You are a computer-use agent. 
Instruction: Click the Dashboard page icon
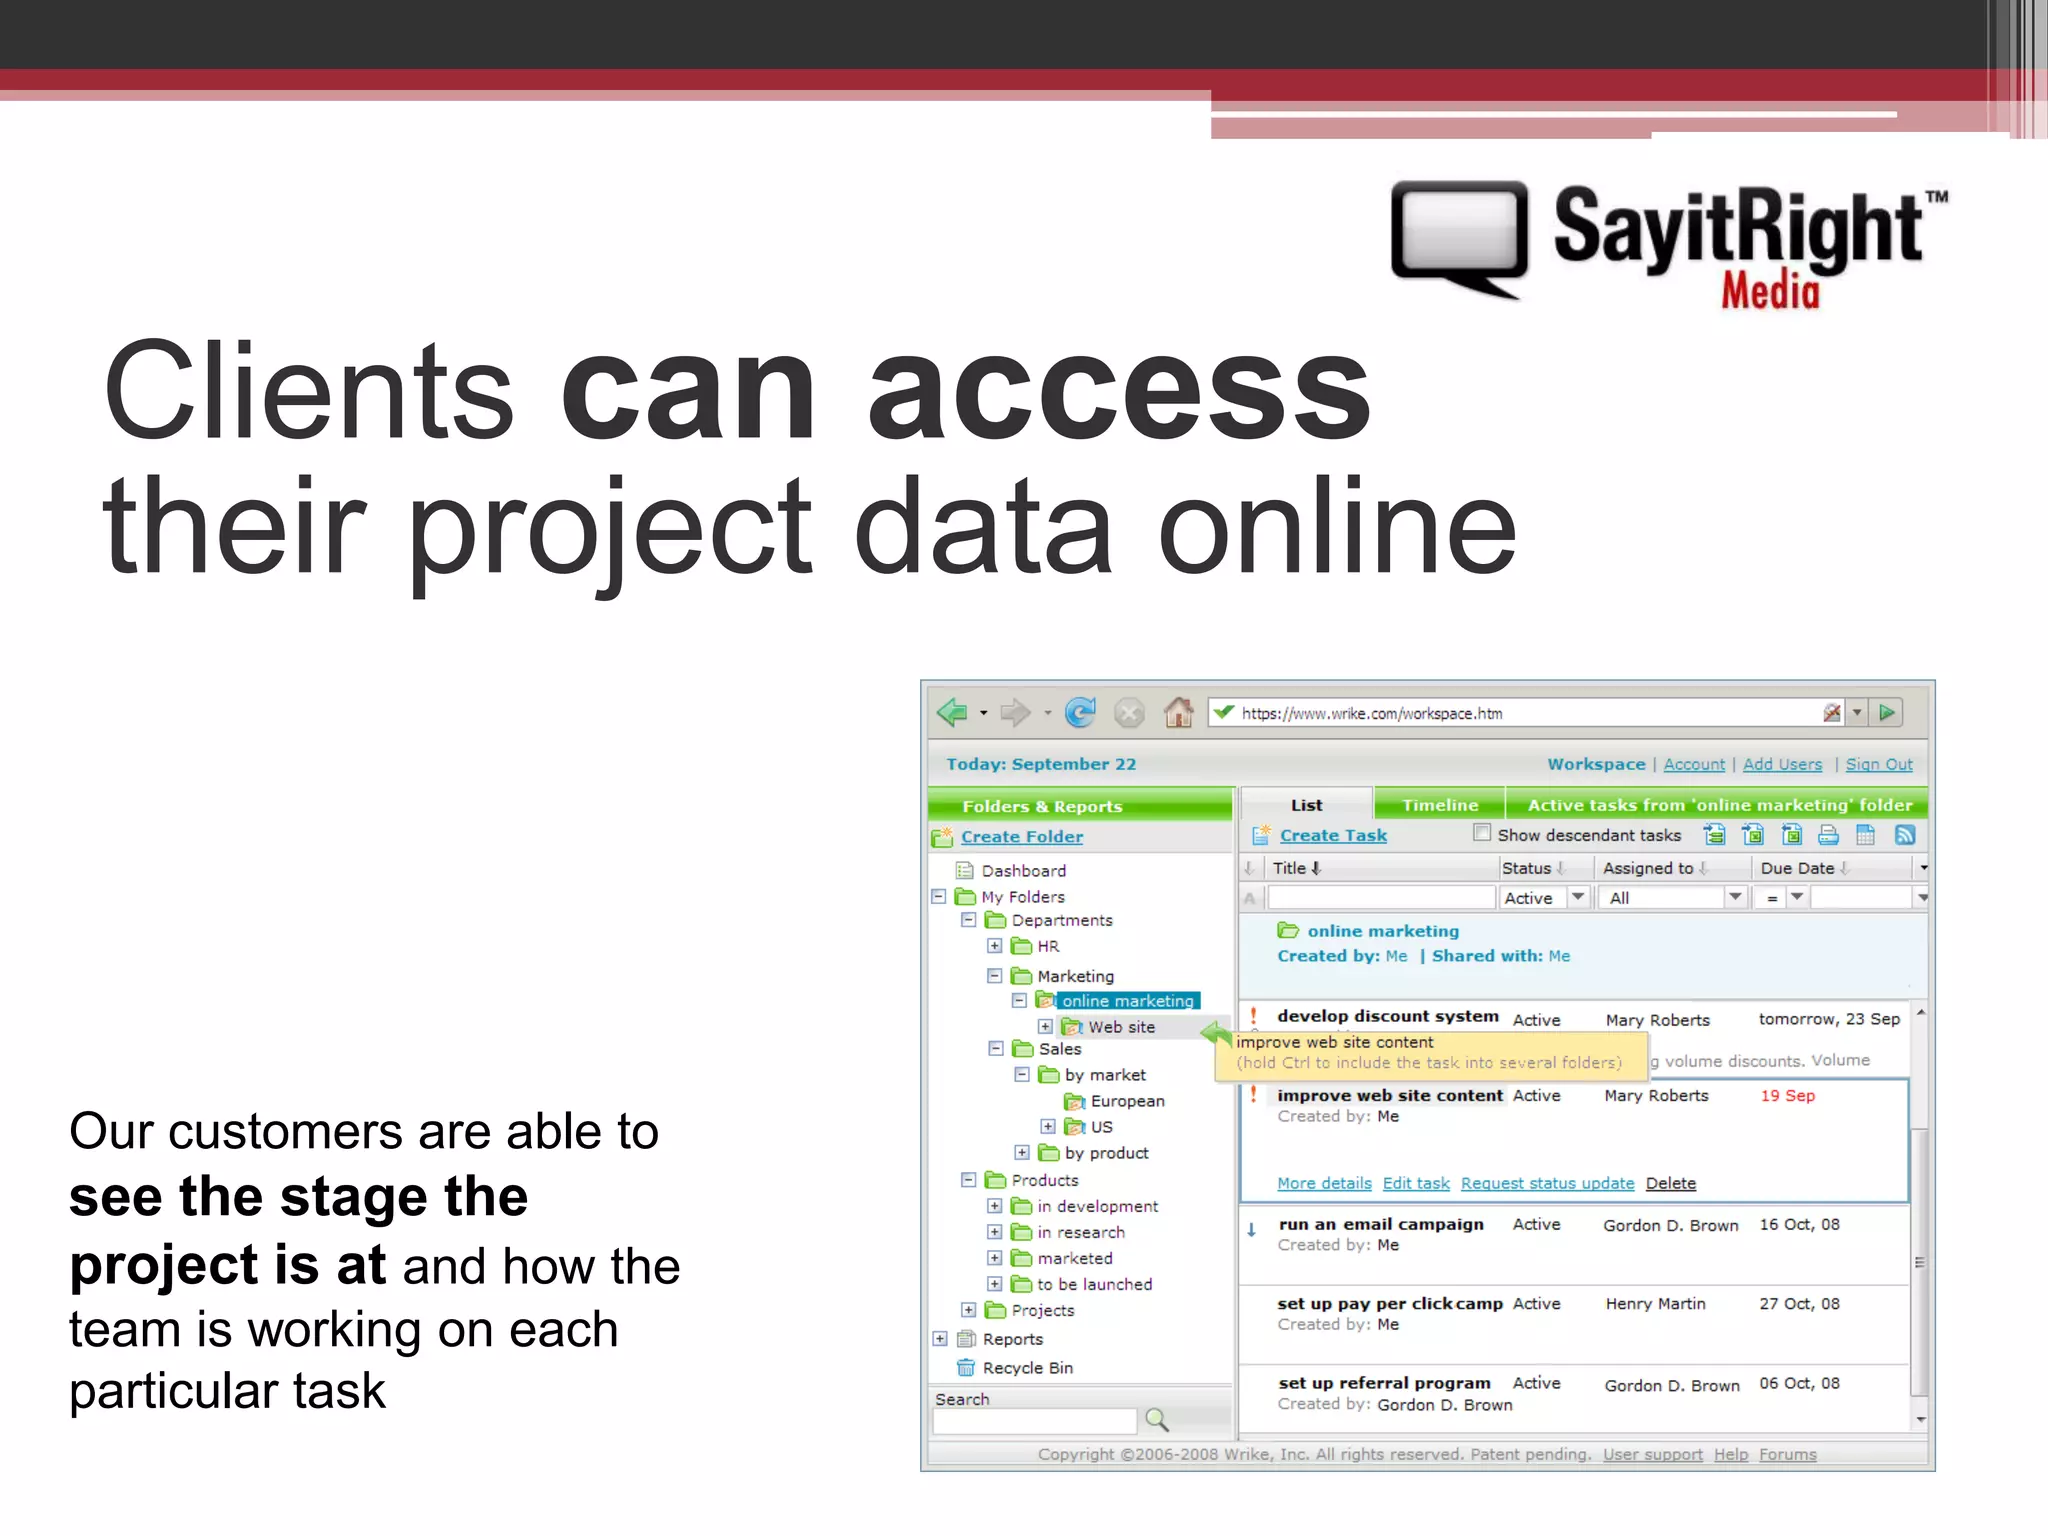(x=965, y=870)
